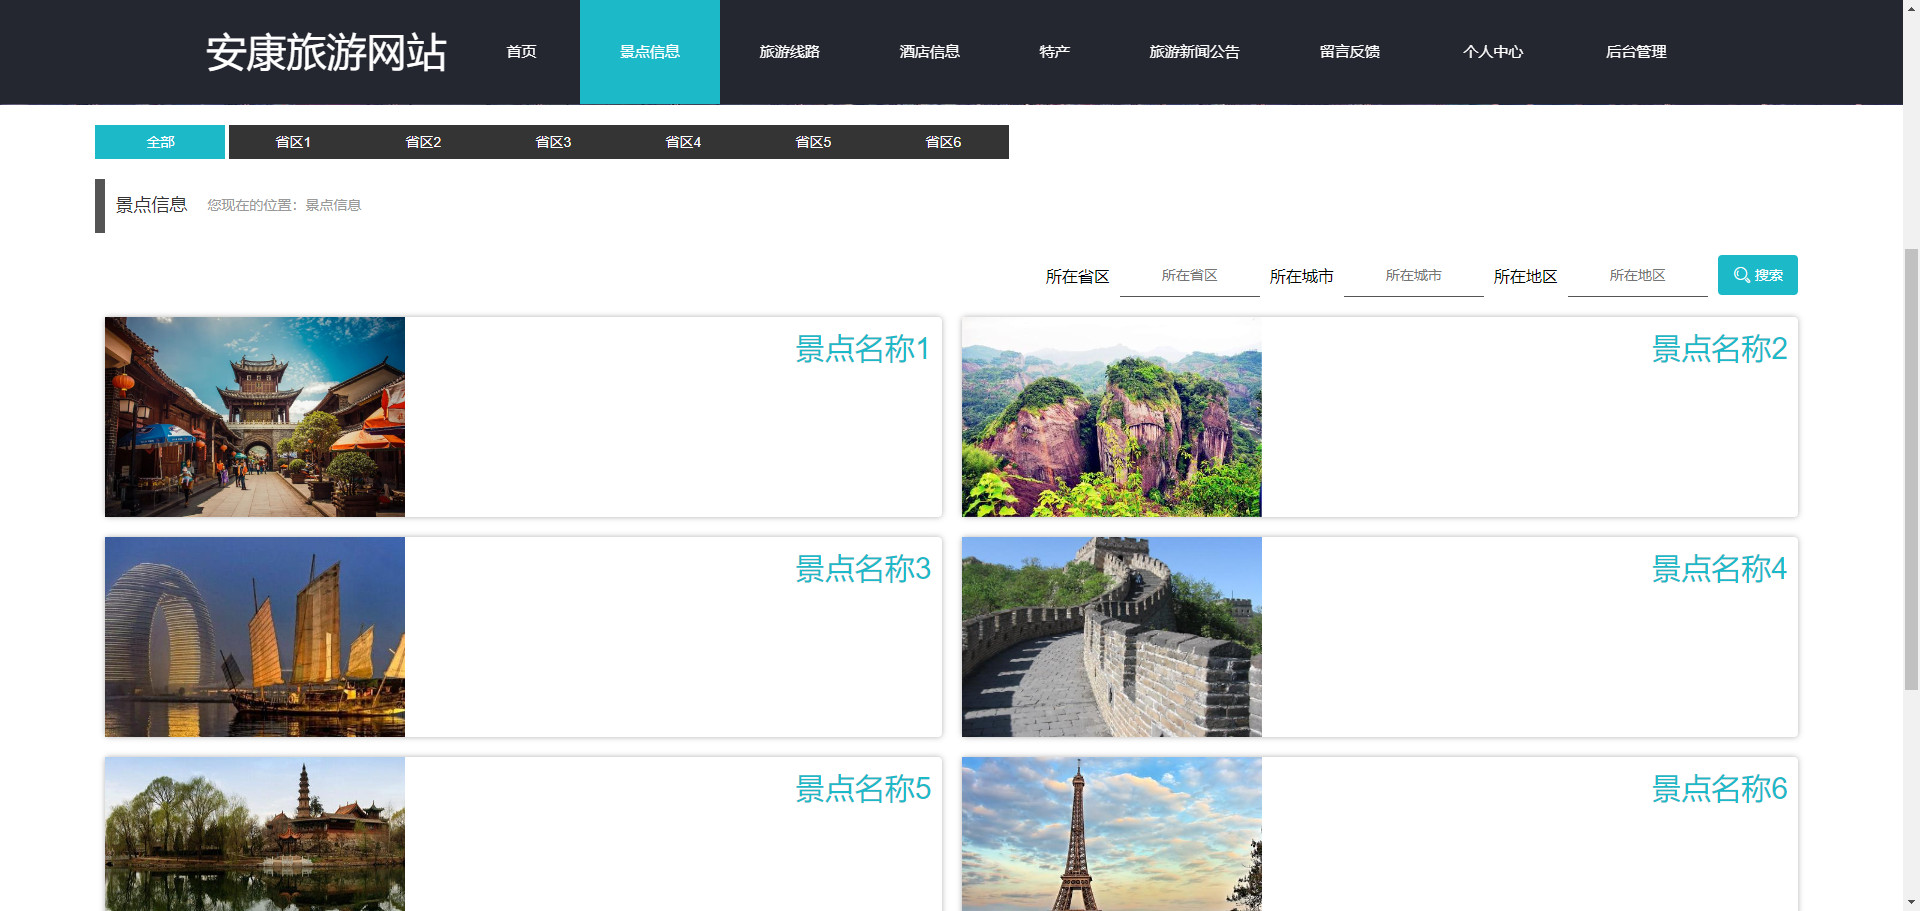Open the 酒店信息 menu item
The width and height of the screenshot is (1920, 911).
pyautogui.click(x=929, y=52)
